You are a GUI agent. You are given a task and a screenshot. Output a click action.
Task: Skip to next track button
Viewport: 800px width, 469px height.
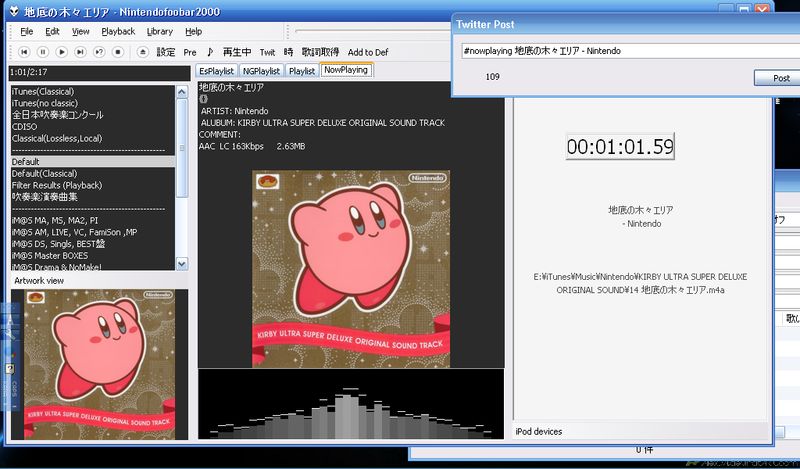80,52
